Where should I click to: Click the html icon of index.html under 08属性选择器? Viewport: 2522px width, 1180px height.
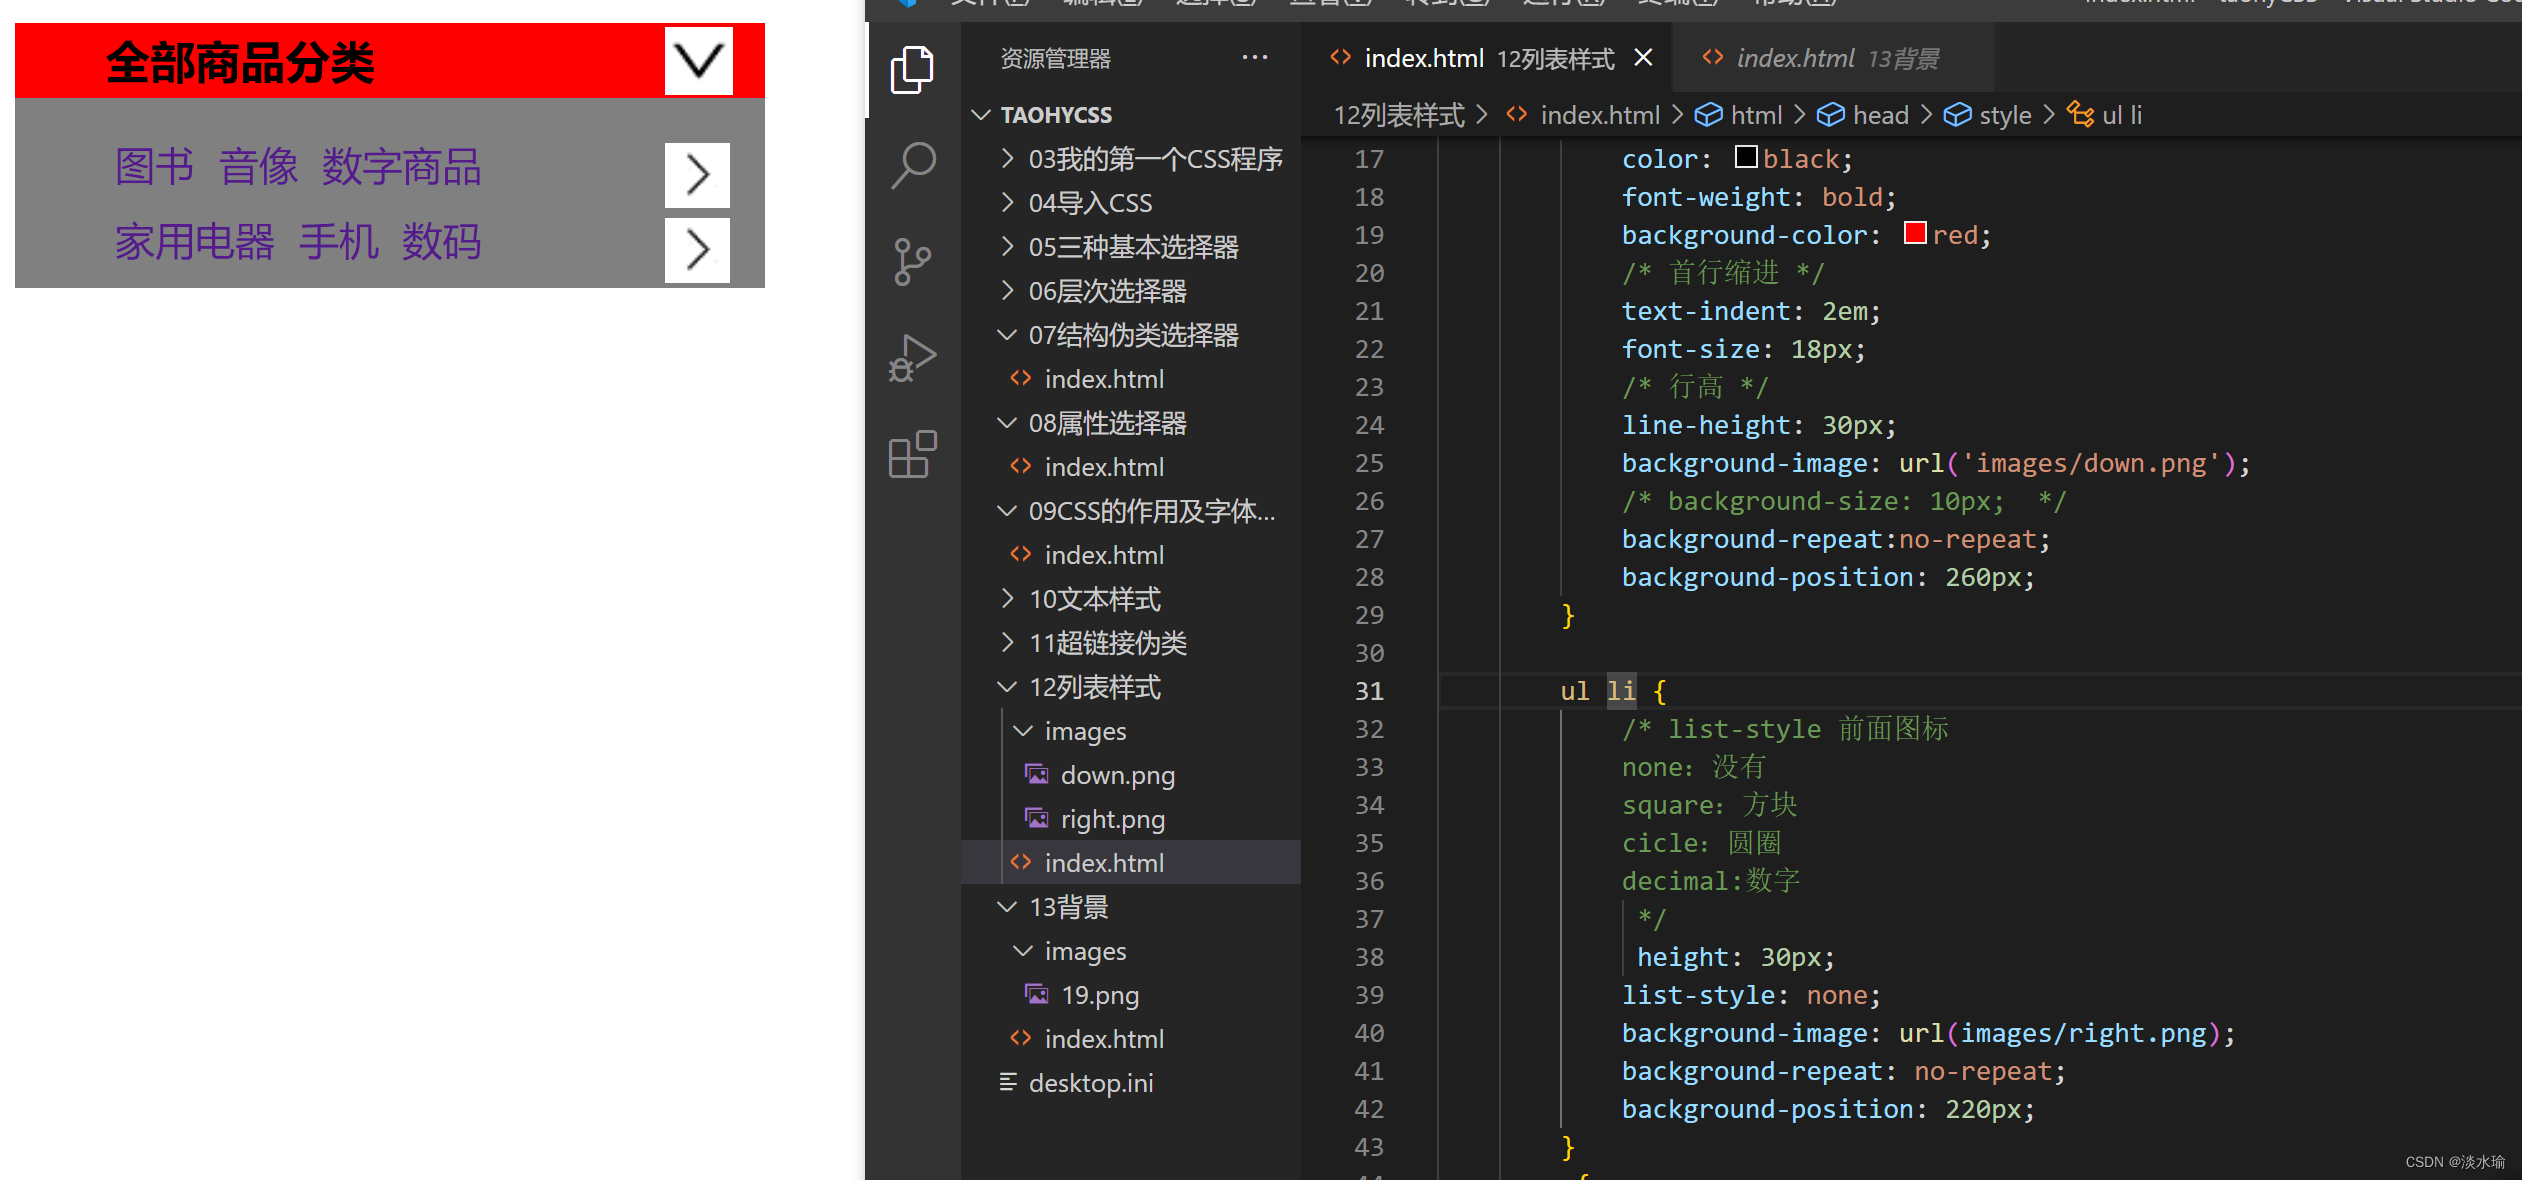(x=1021, y=467)
